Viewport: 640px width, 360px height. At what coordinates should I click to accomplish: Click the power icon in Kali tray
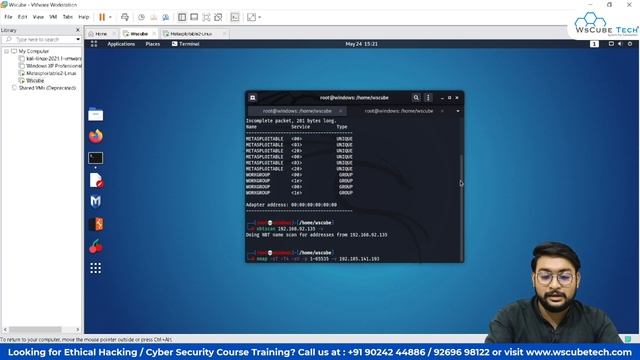pos(630,44)
